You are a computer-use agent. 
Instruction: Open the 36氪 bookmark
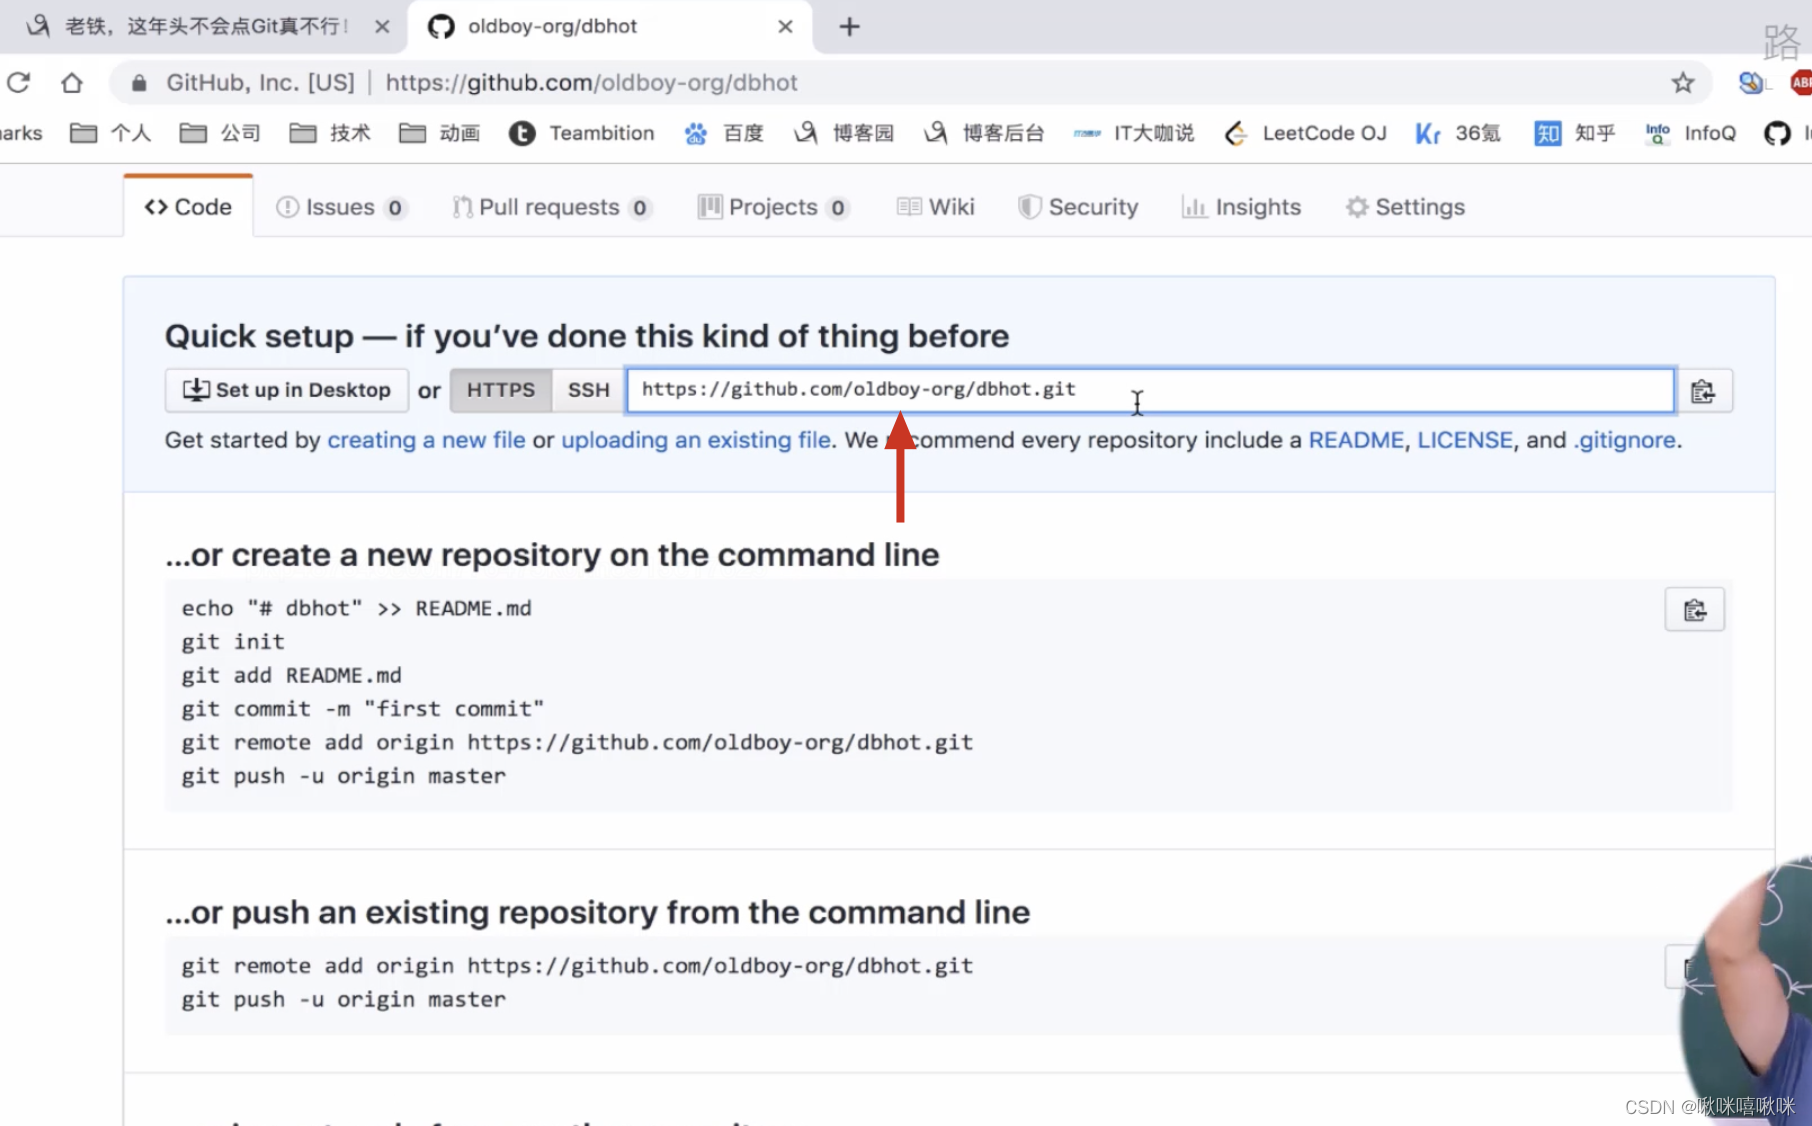coord(1458,133)
